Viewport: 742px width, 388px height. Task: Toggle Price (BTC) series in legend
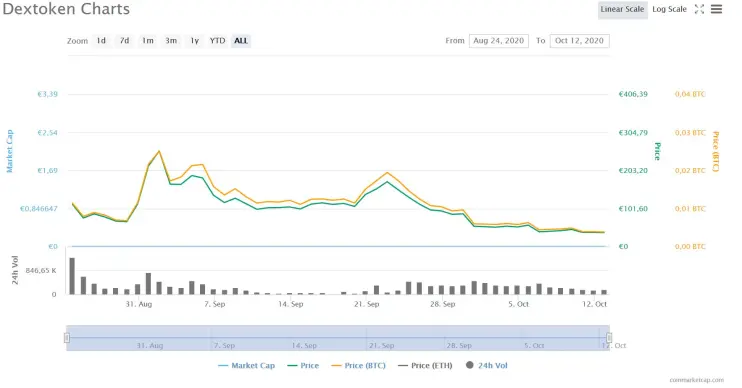pos(358,365)
